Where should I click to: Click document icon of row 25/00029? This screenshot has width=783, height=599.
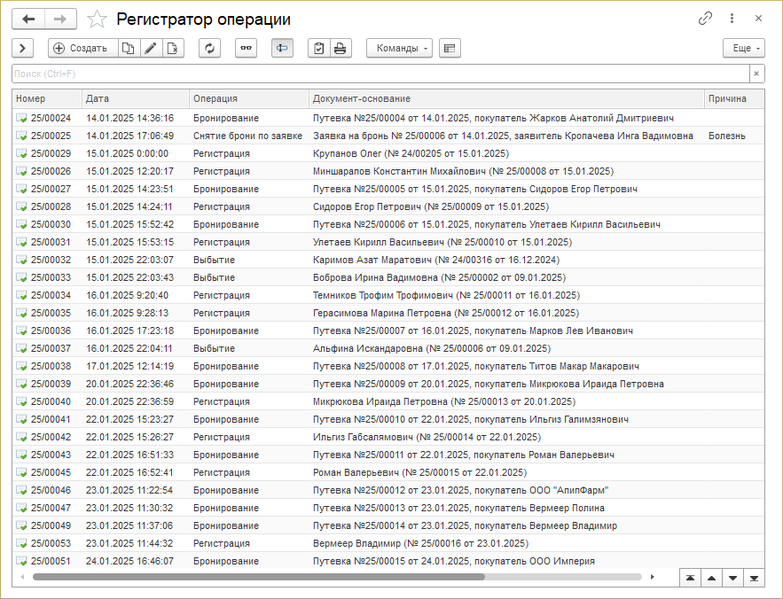click(x=21, y=154)
